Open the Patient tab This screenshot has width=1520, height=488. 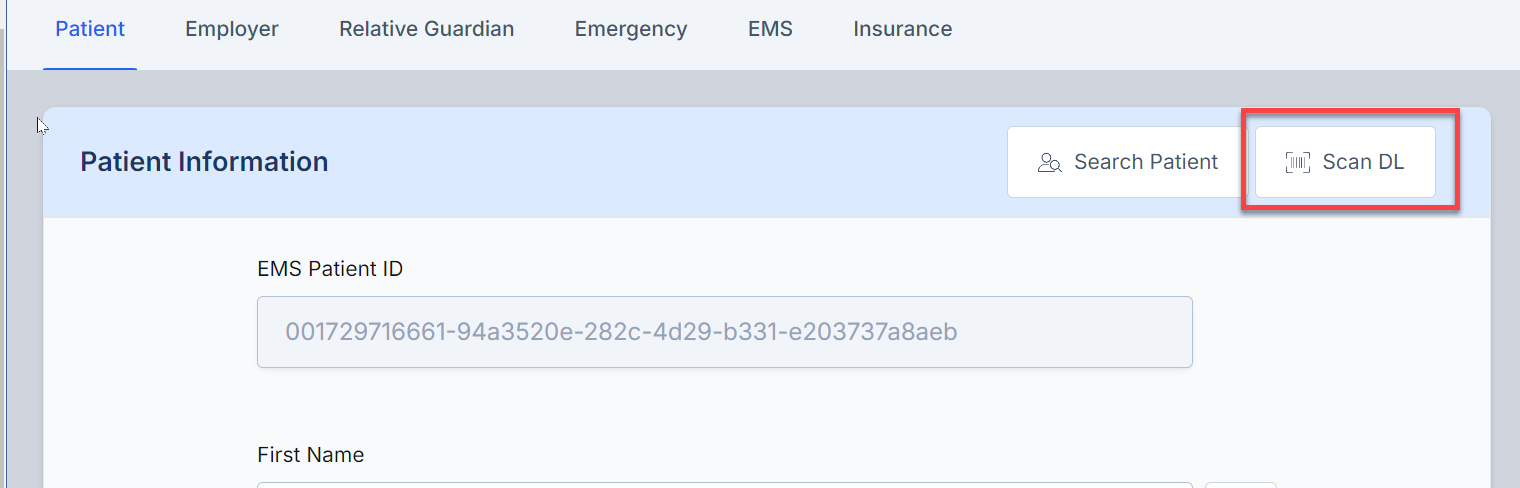coord(90,29)
